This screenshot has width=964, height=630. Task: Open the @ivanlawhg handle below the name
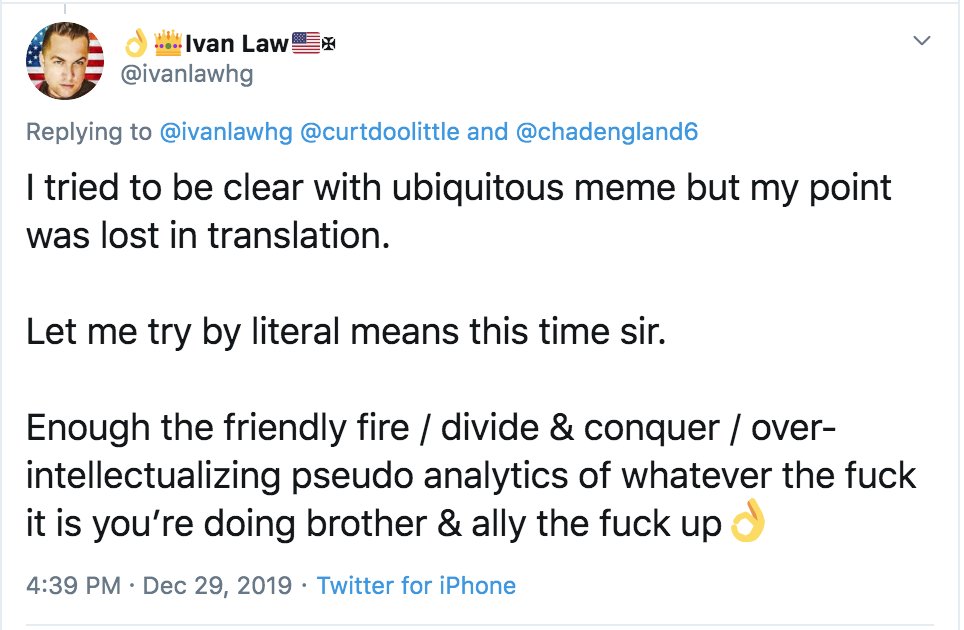coord(187,74)
